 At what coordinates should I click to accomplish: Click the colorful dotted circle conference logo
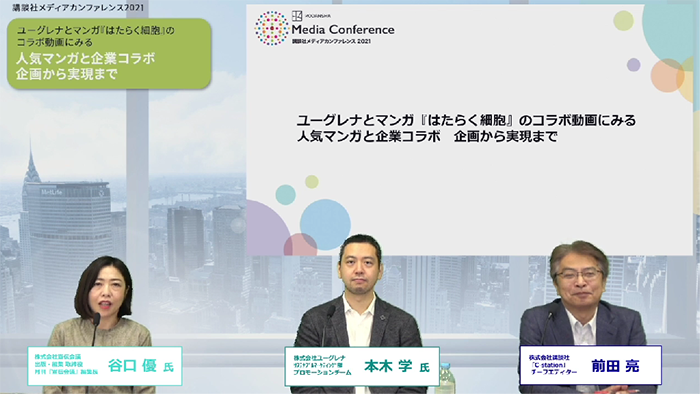click(271, 28)
